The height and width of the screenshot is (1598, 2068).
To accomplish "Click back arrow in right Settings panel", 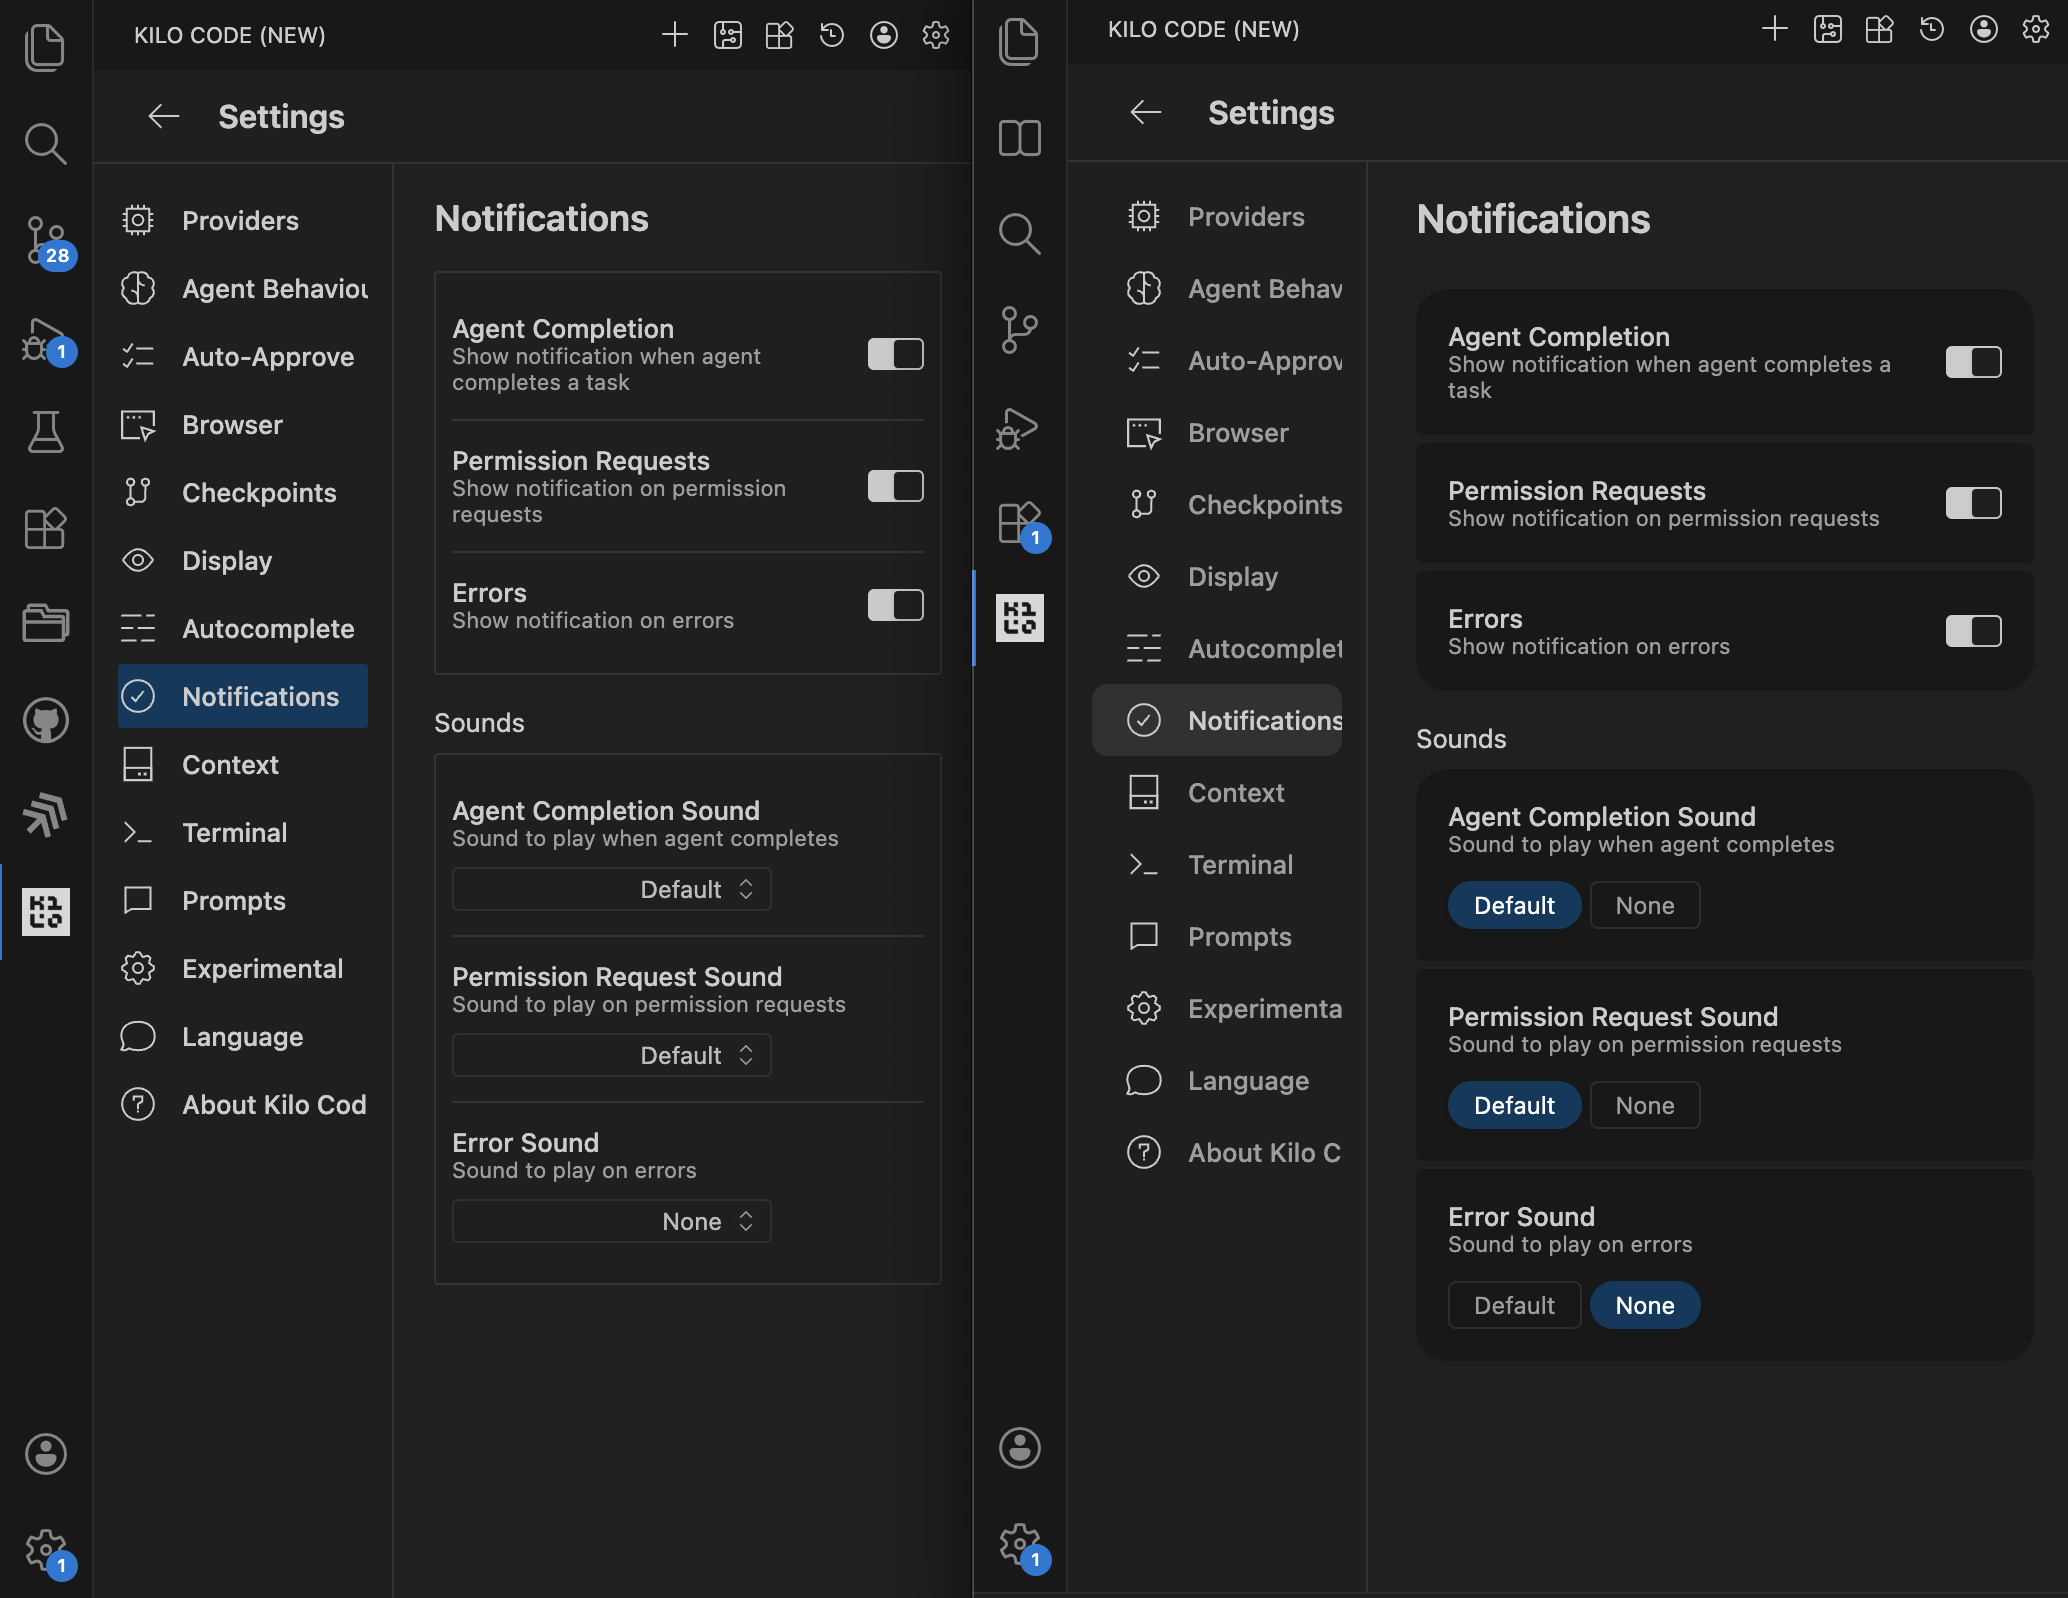I will tap(1145, 112).
